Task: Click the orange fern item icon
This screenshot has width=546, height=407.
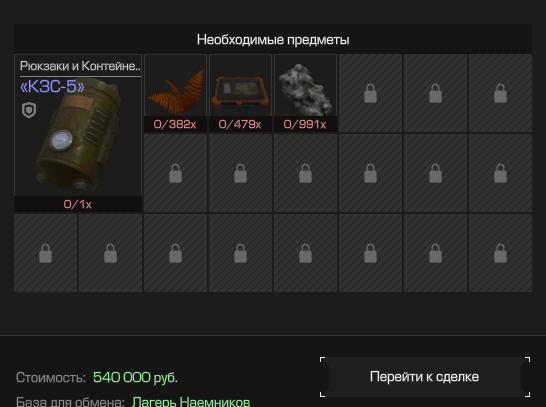Action: 176,91
